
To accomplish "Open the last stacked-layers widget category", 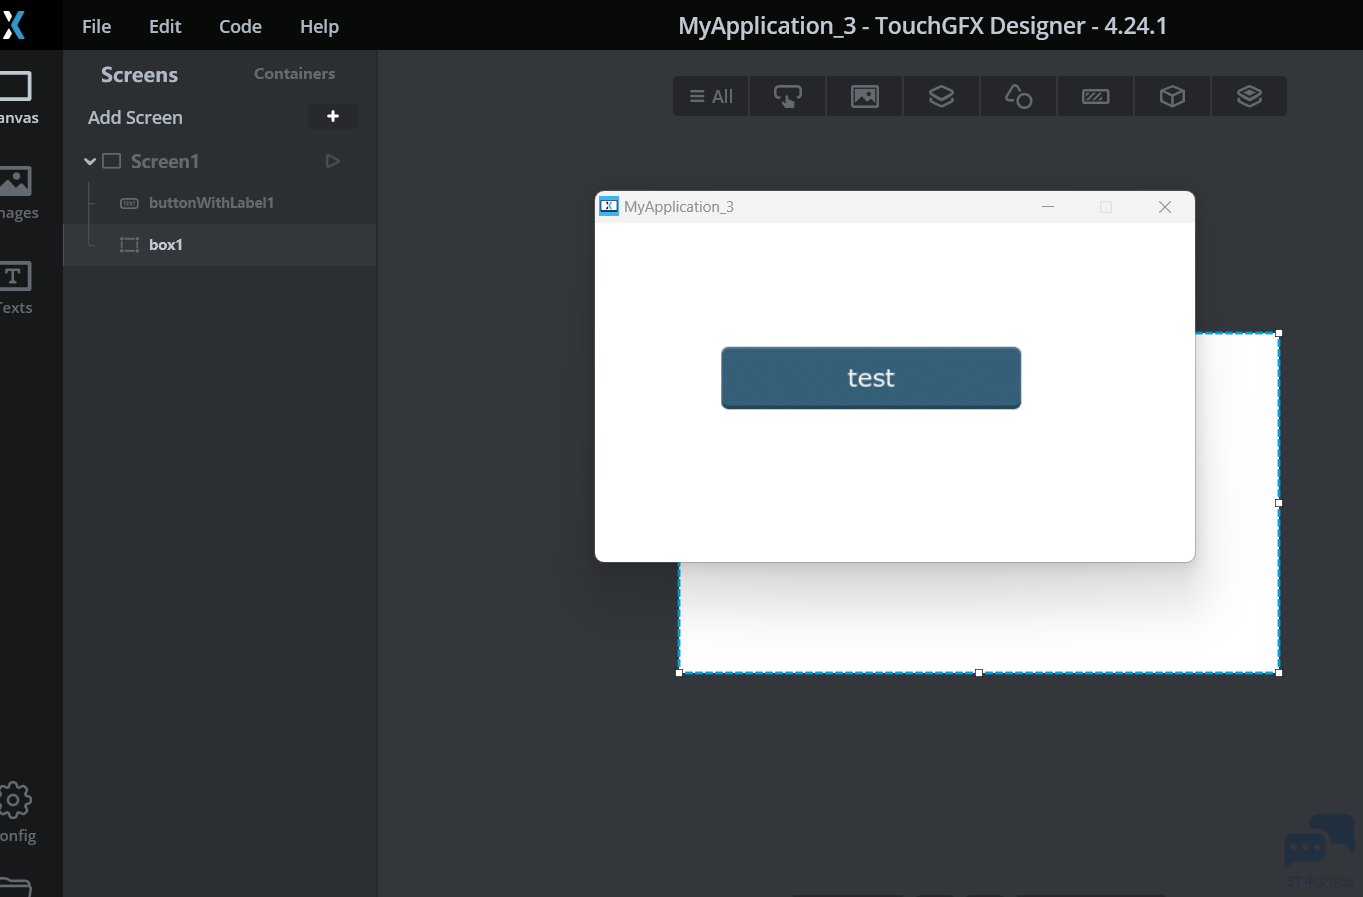I will [1249, 96].
